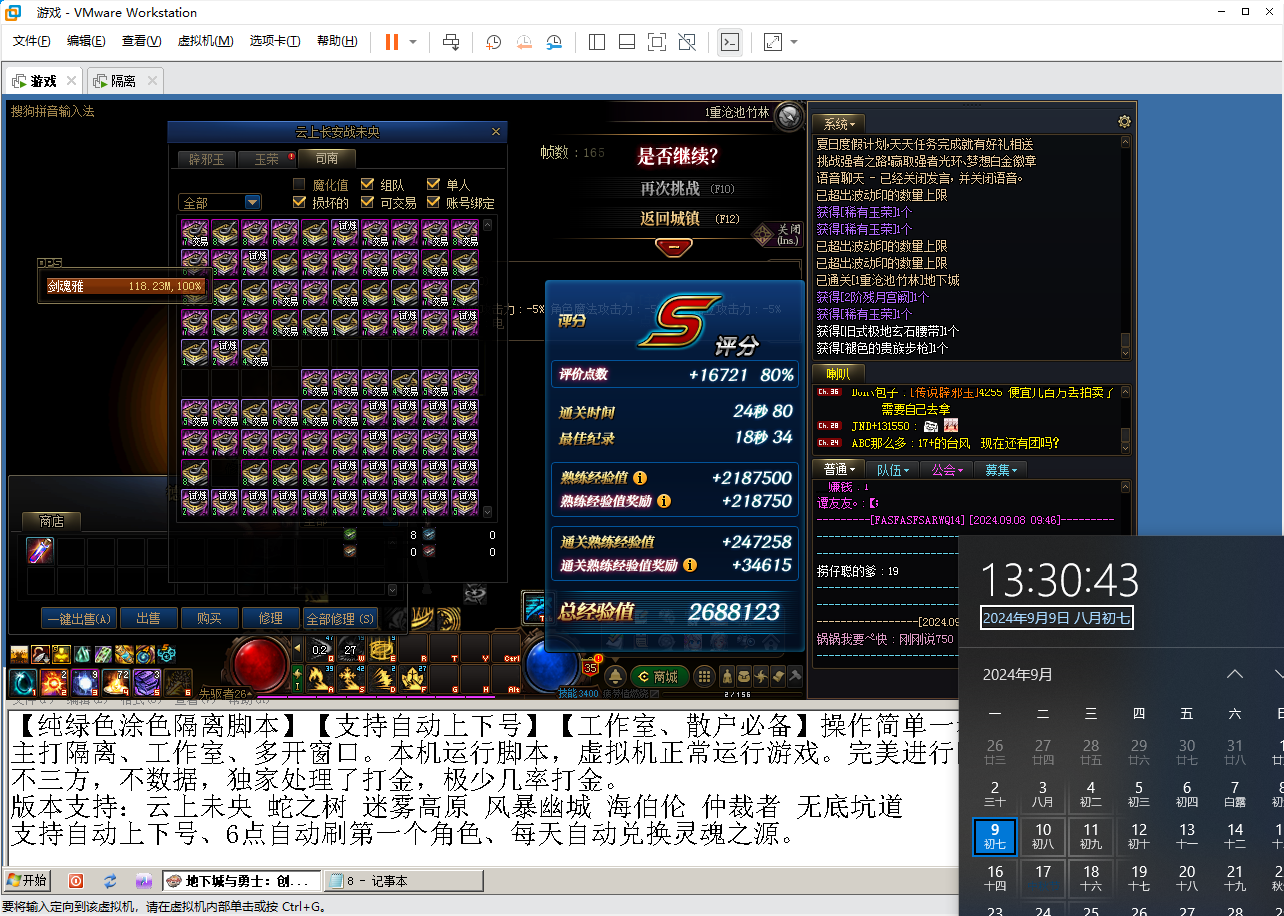This screenshot has height=916, width=1284.
Task: Toggle the 组队 checkbox
Action: click(367, 184)
